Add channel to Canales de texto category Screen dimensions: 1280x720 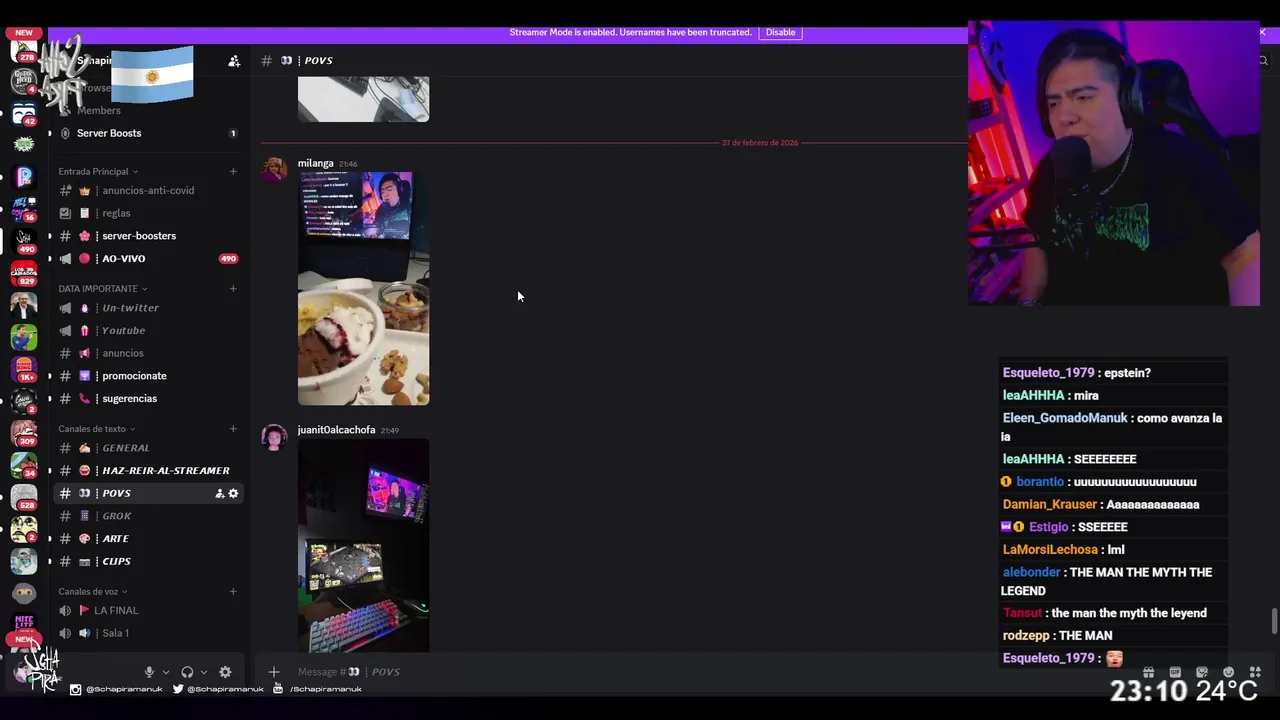click(233, 429)
